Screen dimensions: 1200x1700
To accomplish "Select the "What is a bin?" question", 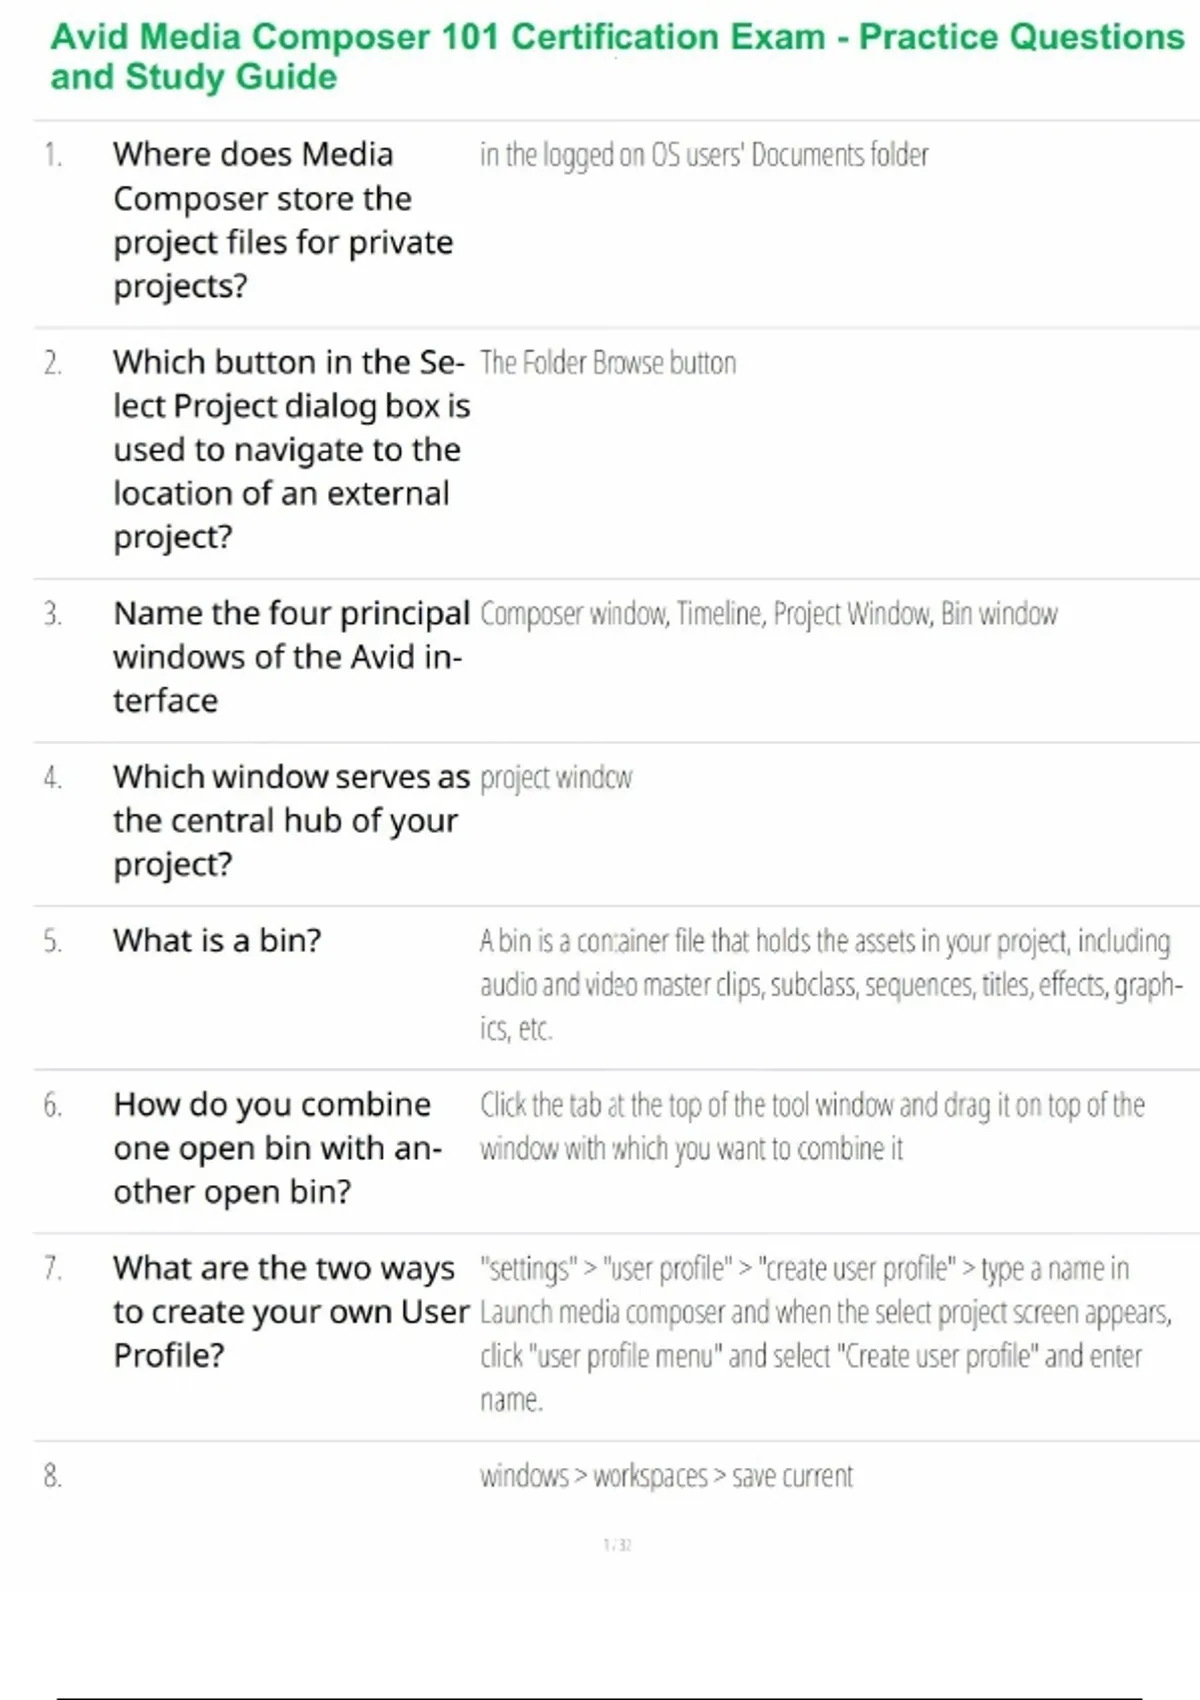I will click(x=217, y=941).
